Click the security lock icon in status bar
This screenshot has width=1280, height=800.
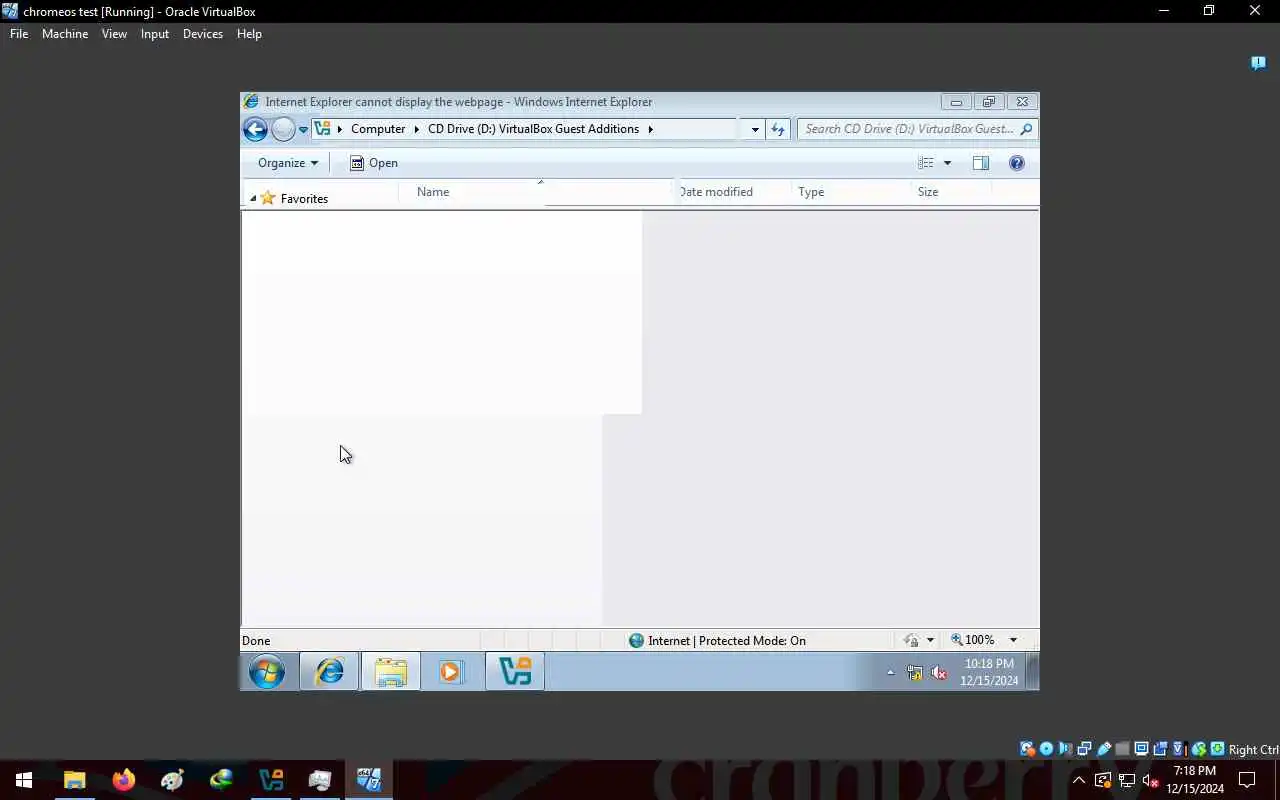coord(911,641)
